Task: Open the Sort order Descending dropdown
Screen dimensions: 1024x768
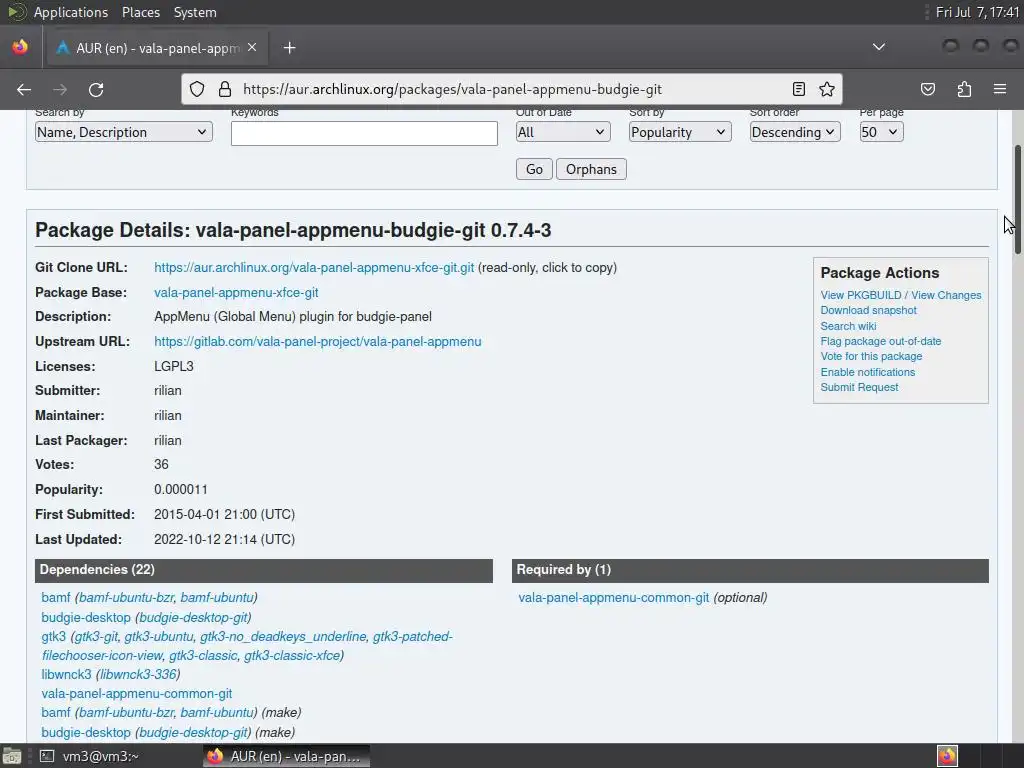Action: pos(795,132)
